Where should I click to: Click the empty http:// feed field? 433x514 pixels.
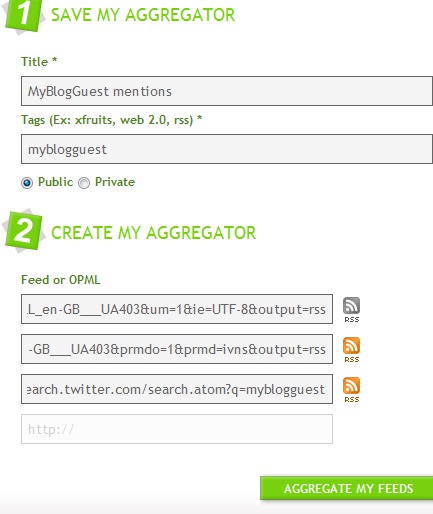[x=177, y=429]
